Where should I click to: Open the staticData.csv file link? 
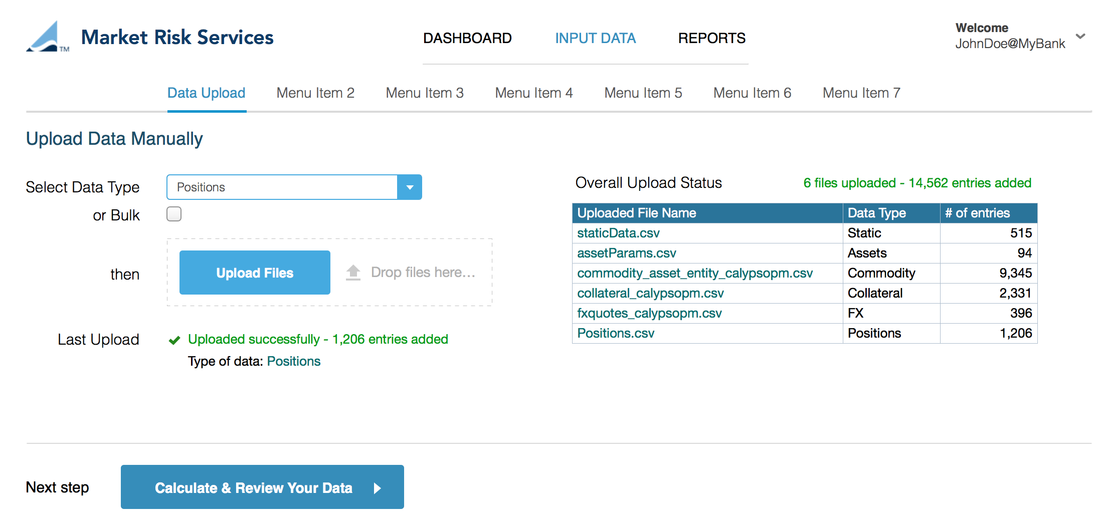point(618,233)
